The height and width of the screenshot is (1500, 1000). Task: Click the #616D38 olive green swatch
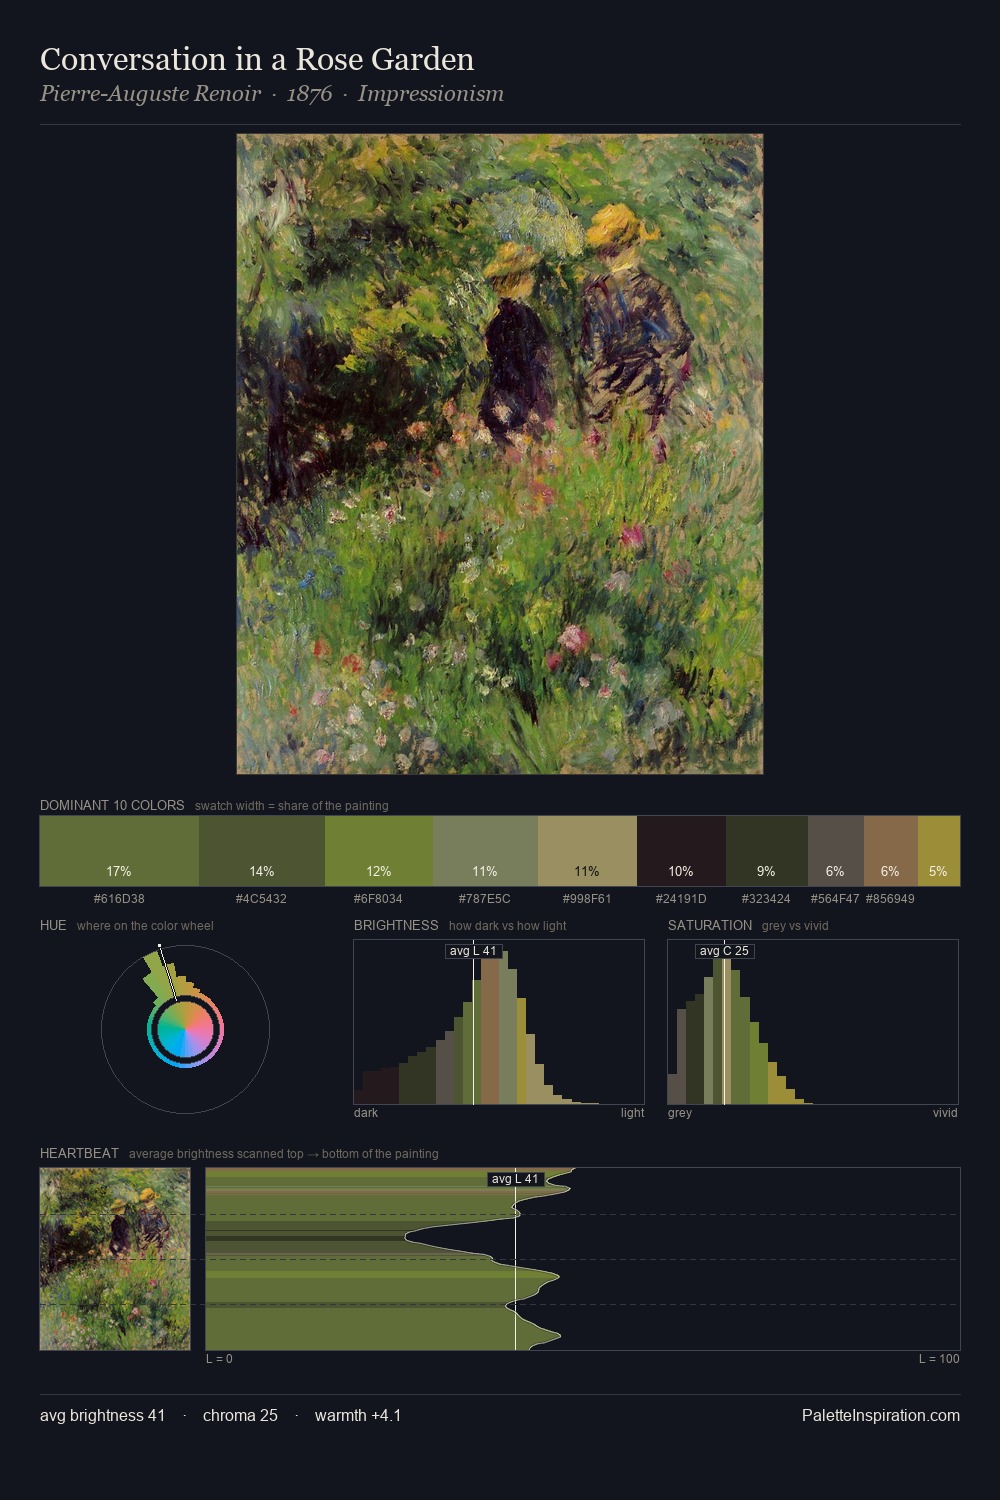click(119, 851)
